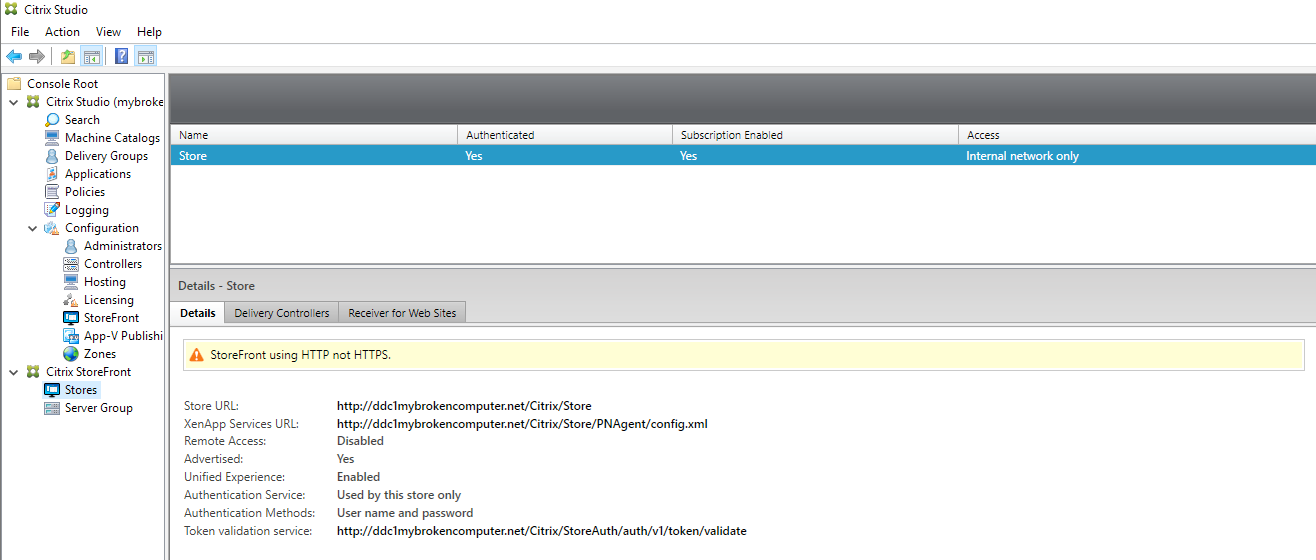Switch to Receiver for Web Sites tab
This screenshot has width=1316, height=560.
coord(402,313)
